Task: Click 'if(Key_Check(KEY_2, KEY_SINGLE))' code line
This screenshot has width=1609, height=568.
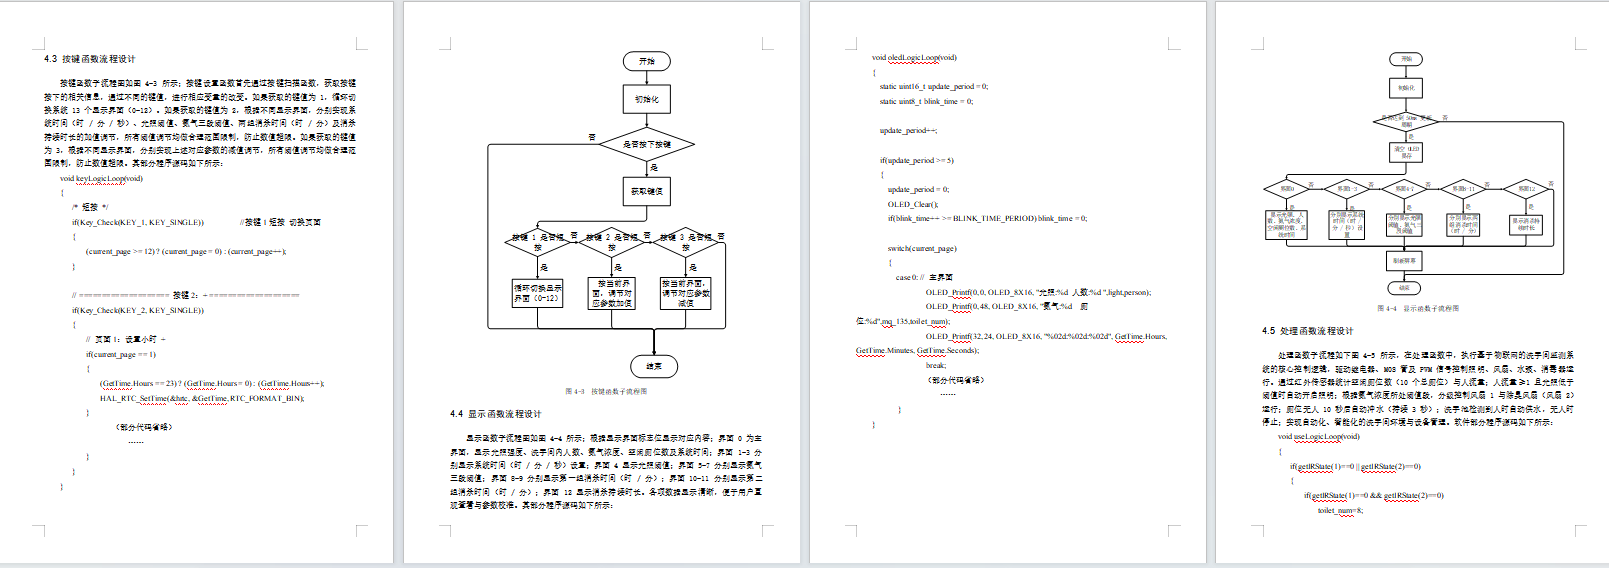Action: point(138,310)
